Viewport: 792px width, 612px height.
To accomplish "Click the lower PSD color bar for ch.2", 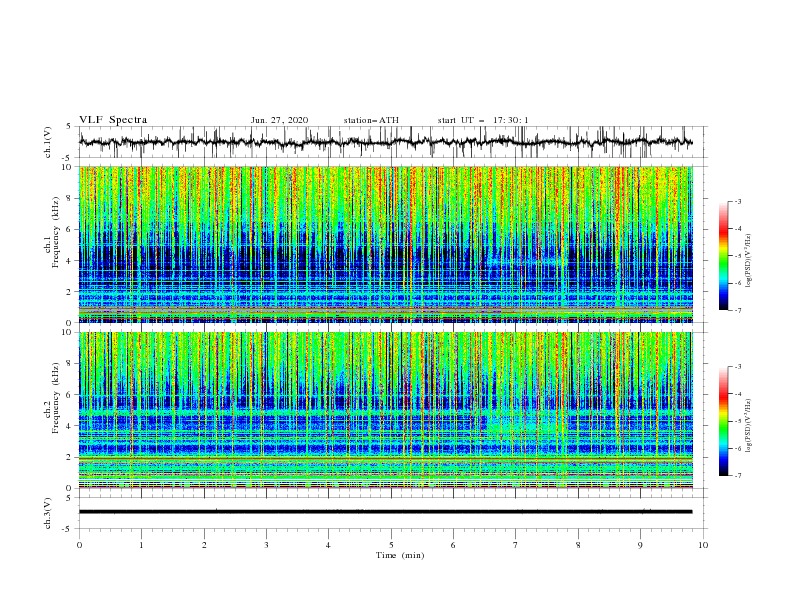I will click(724, 421).
